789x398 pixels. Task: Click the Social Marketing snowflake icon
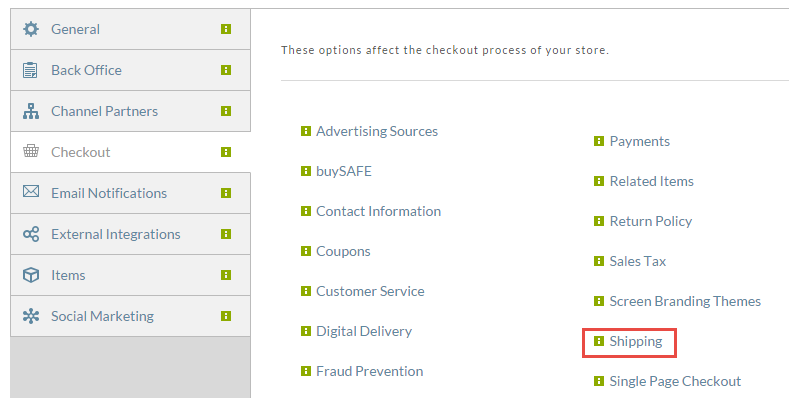pyautogui.click(x=31, y=316)
